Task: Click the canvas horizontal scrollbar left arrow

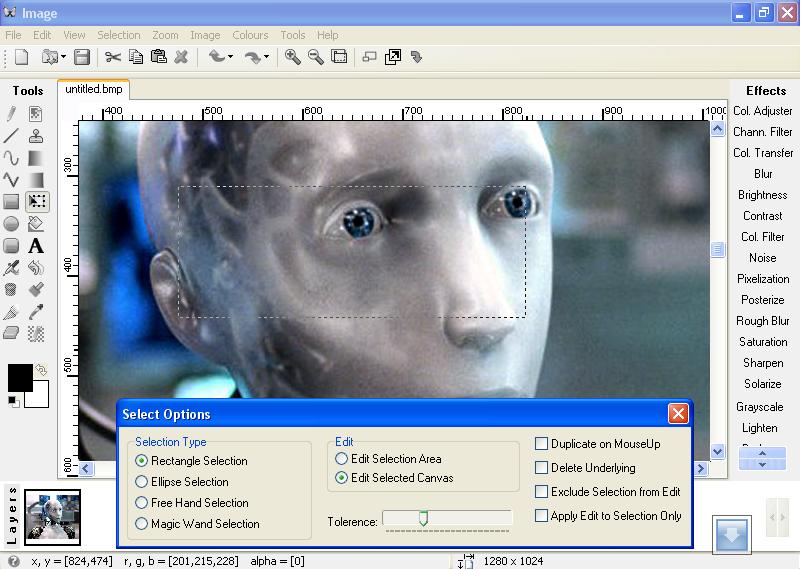Action: coord(86,468)
